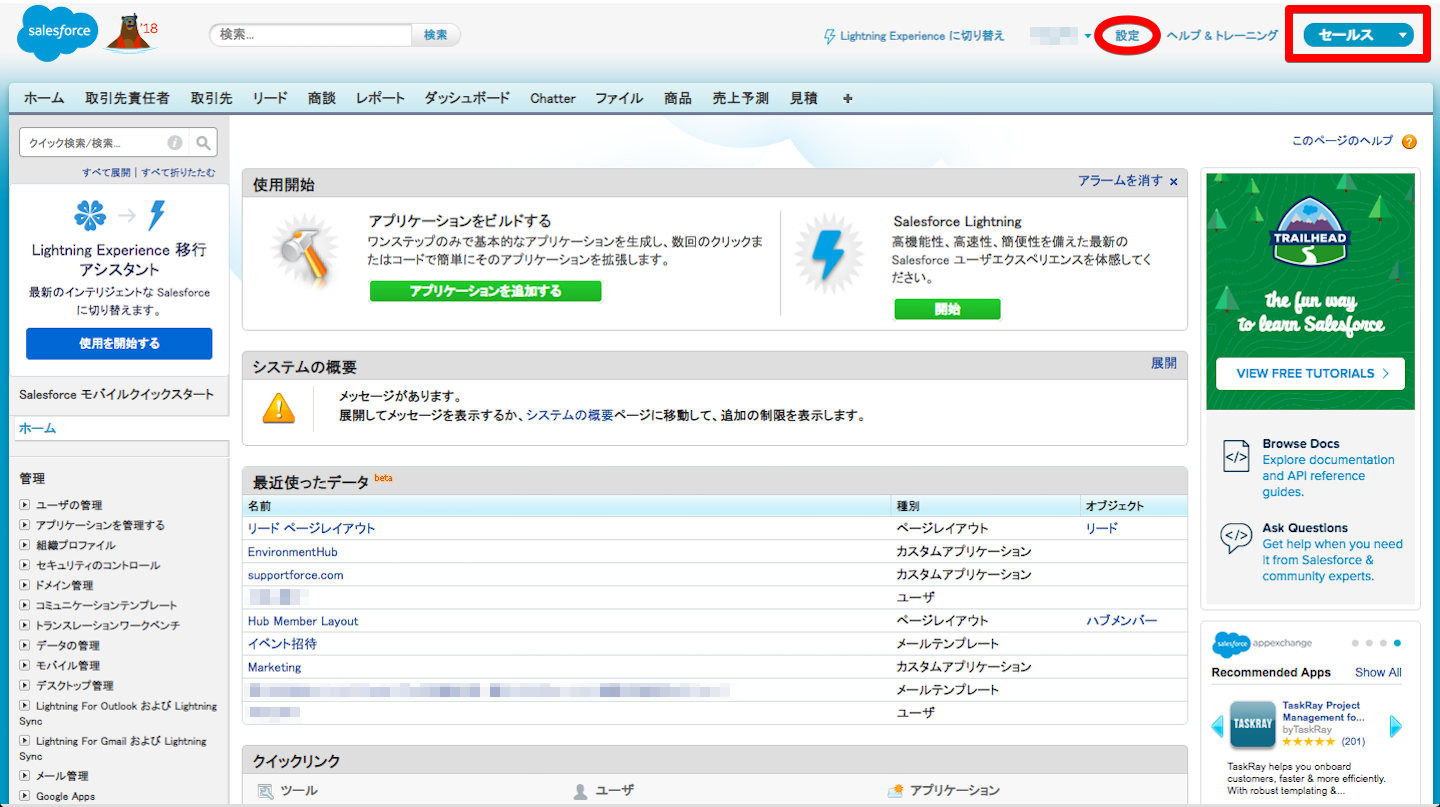Viewport: 1440px width, 807px height.
Task: Open the リード tab
Action: pyautogui.click(x=270, y=98)
